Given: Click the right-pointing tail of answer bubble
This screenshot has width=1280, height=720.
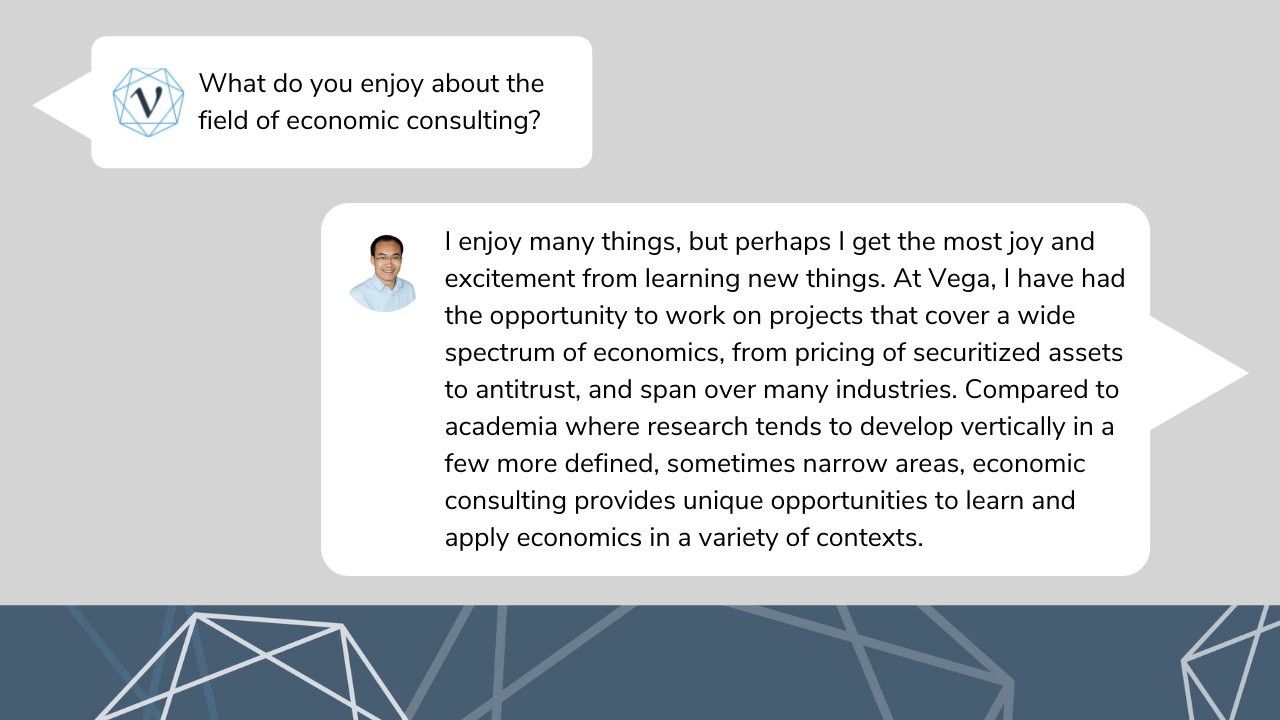Looking at the screenshot, I should [1199, 374].
